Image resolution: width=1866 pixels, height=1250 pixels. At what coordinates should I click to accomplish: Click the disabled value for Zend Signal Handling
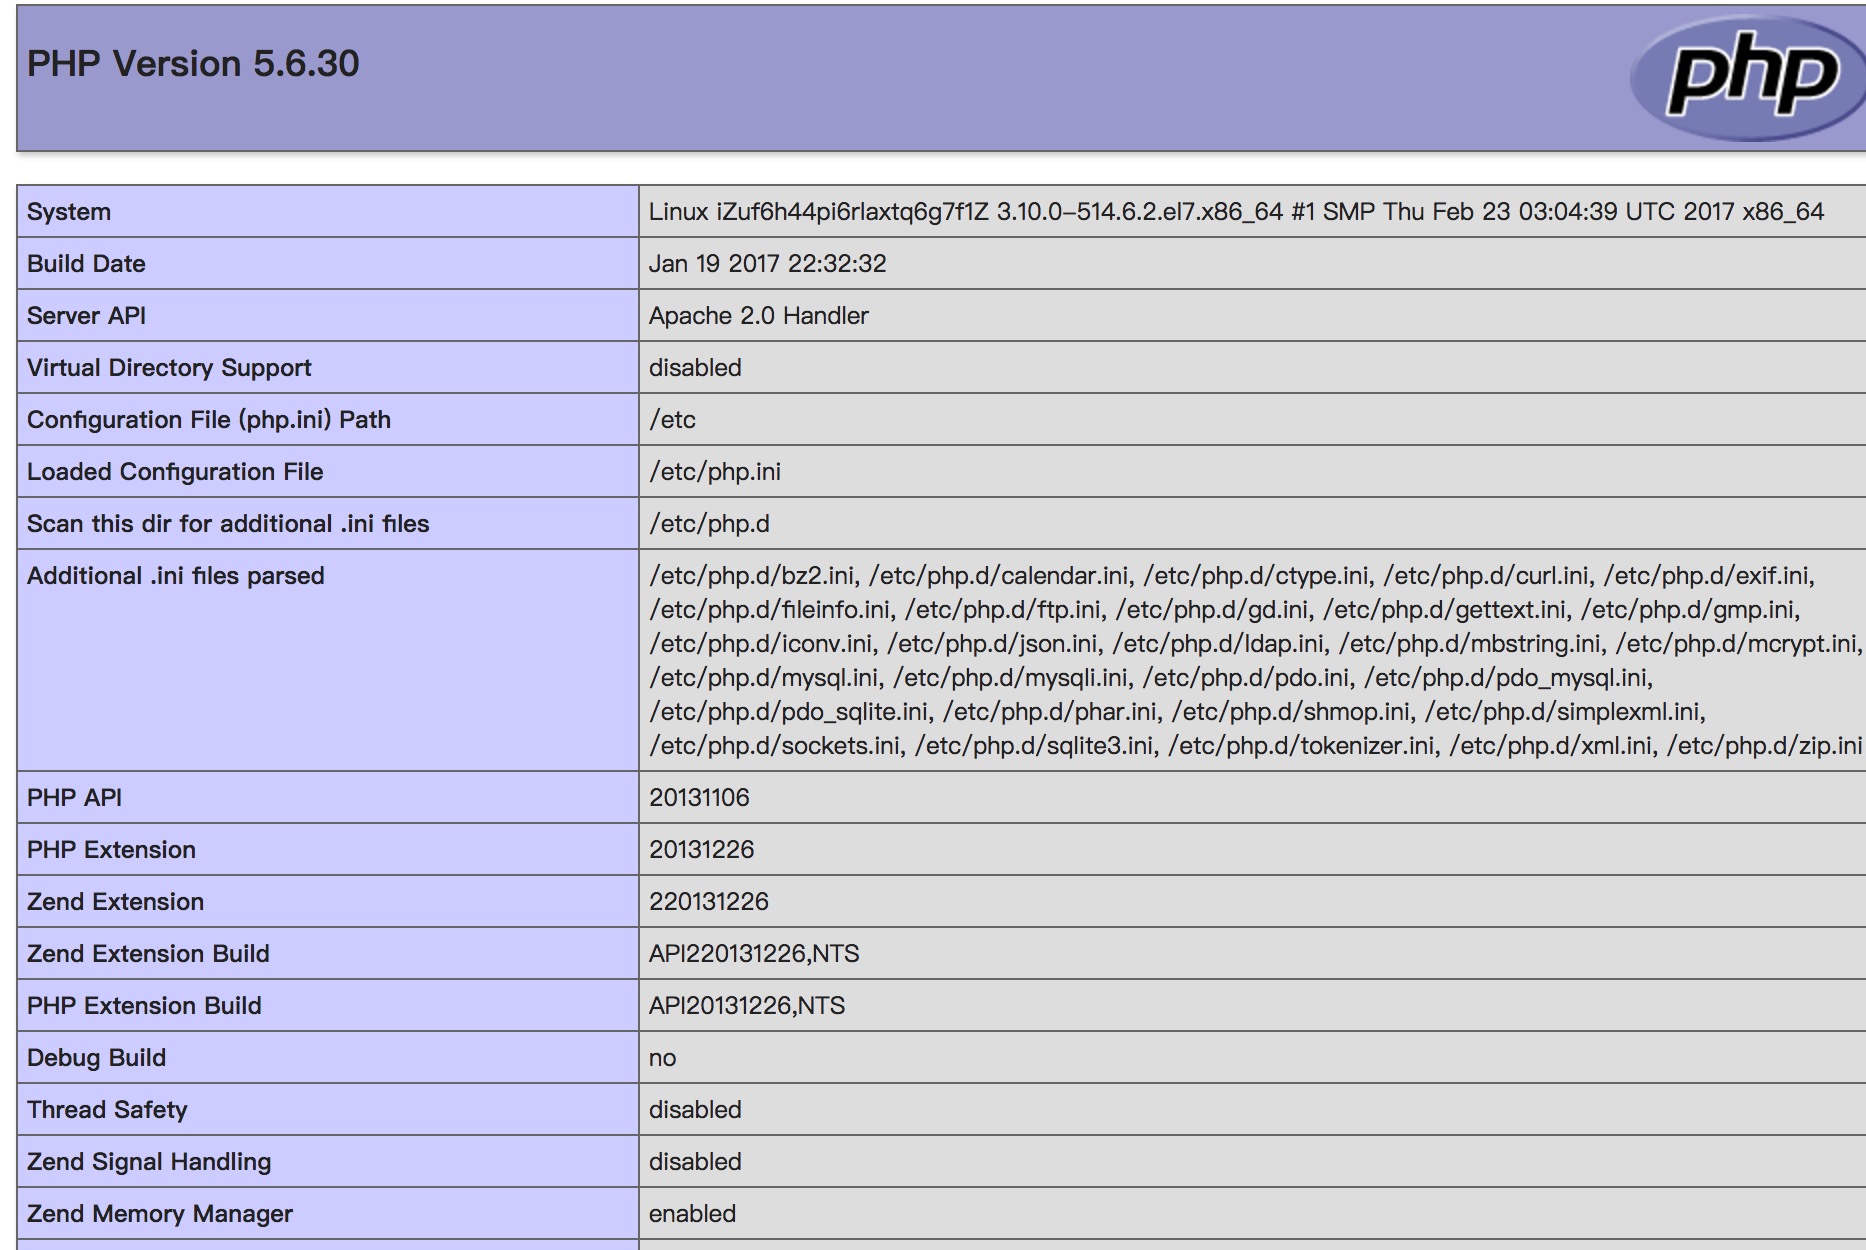695,1162
